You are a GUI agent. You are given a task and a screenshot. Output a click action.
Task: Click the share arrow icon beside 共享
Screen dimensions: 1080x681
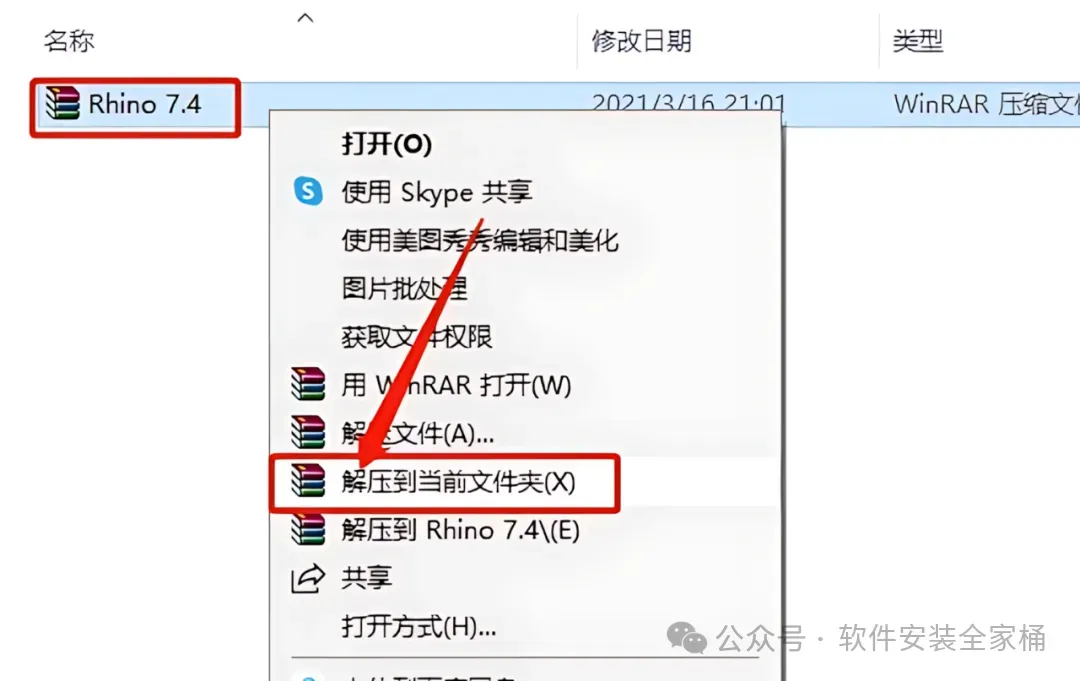[x=307, y=578]
